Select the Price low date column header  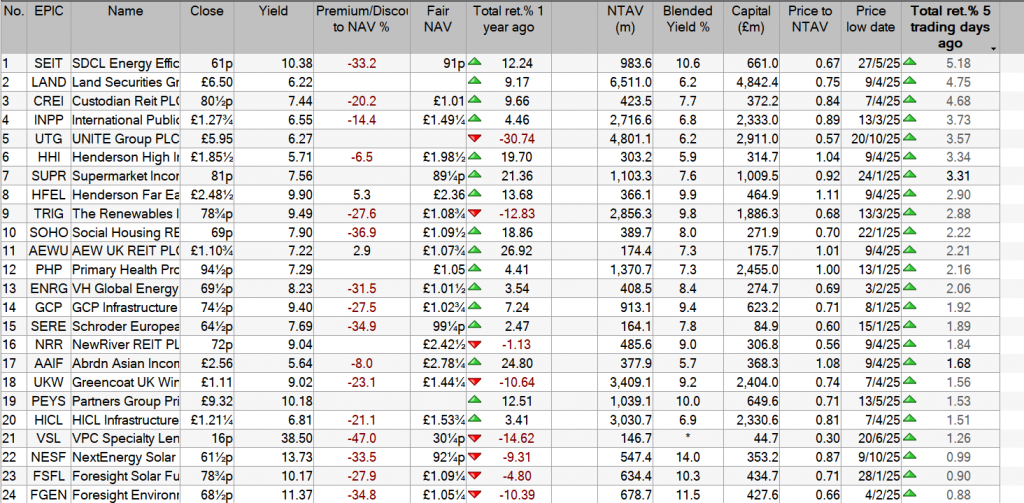point(869,19)
